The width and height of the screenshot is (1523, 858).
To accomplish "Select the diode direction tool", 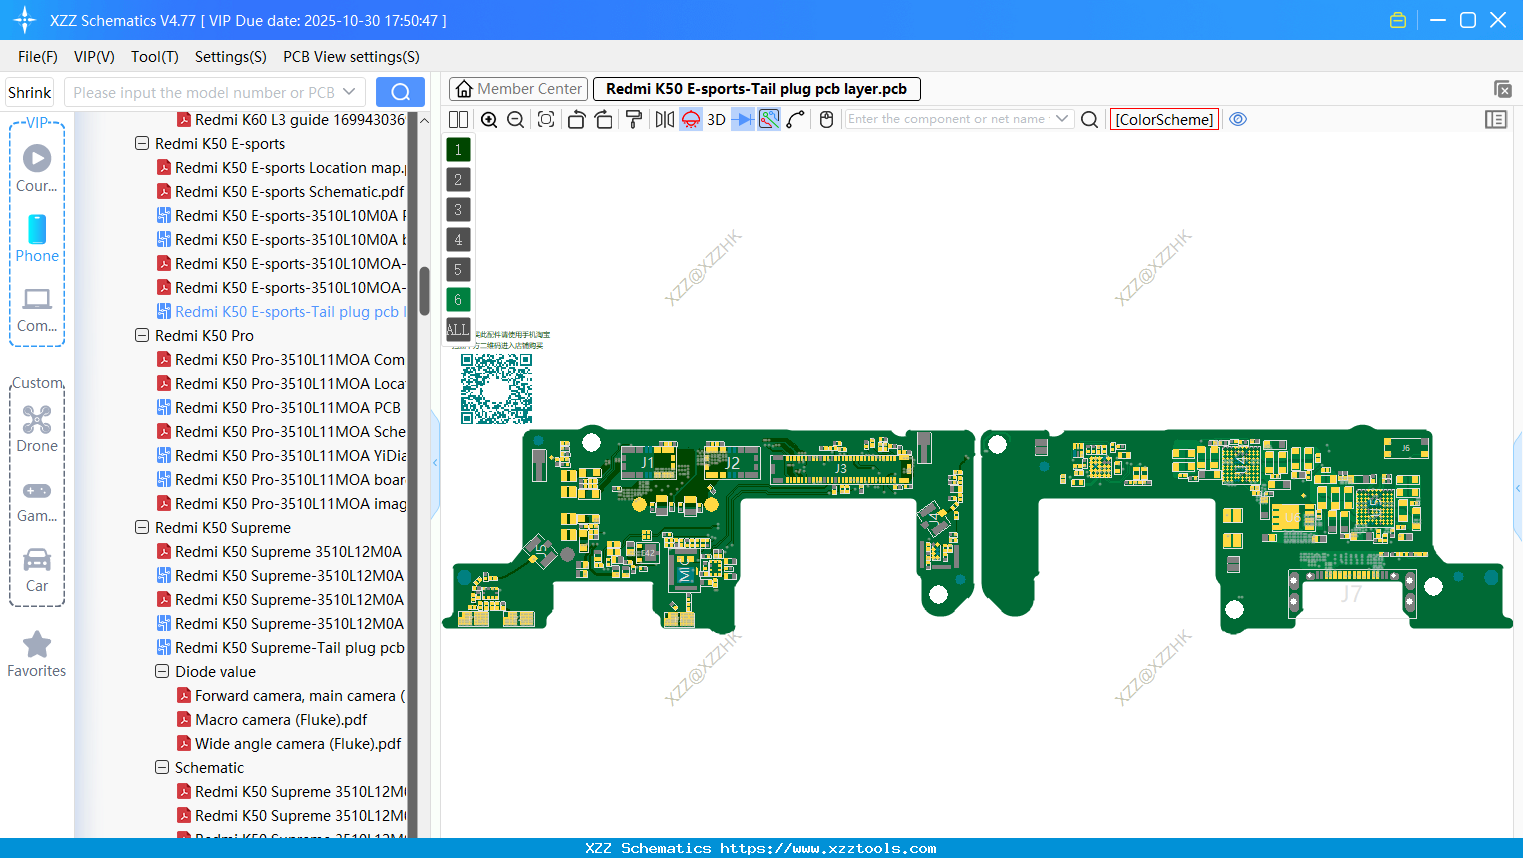I will tap(741, 119).
